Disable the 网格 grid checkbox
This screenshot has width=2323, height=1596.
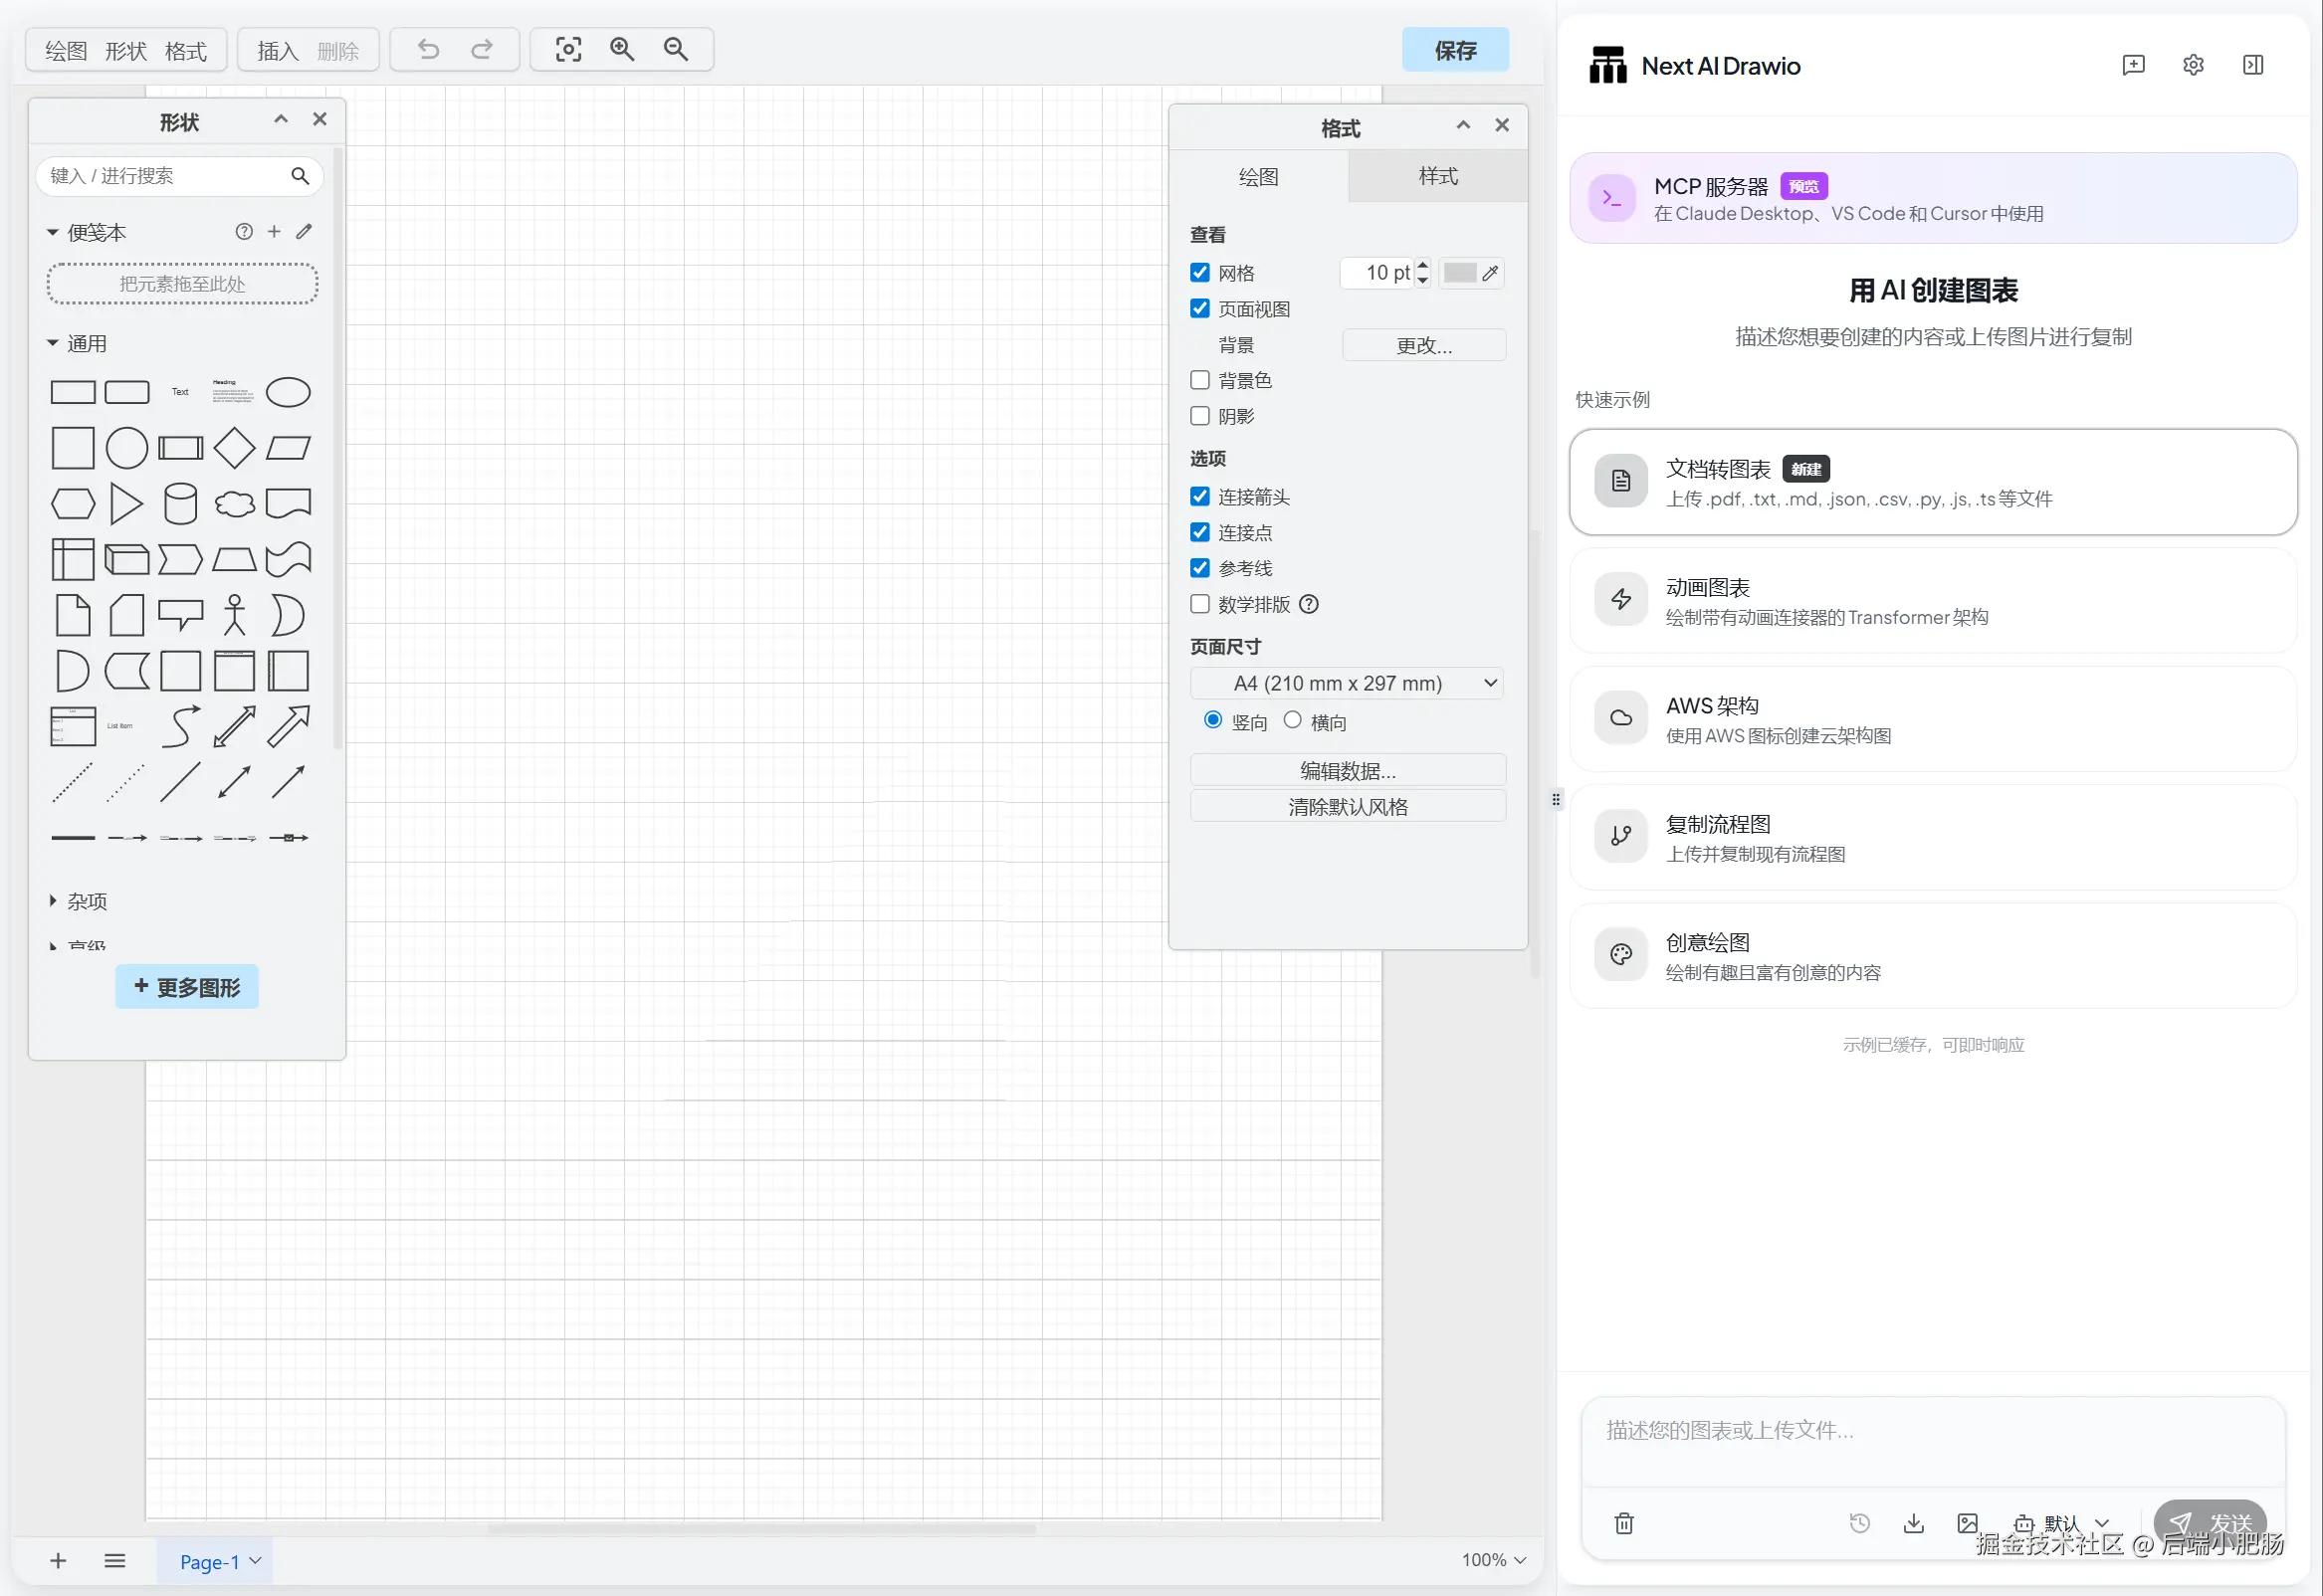[x=1200, y=273]
